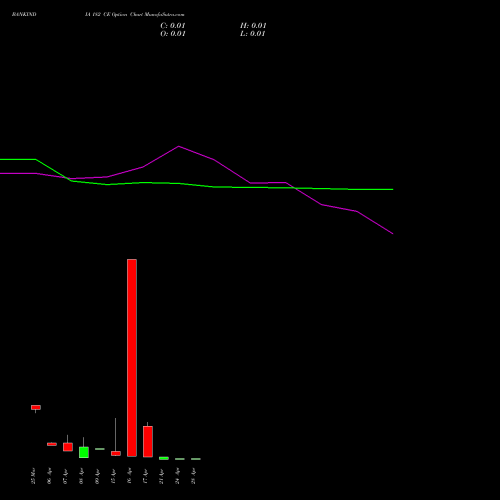
Task: Click the high value H: 0.01
Action: pyautogui.click(x=253, y=26)
